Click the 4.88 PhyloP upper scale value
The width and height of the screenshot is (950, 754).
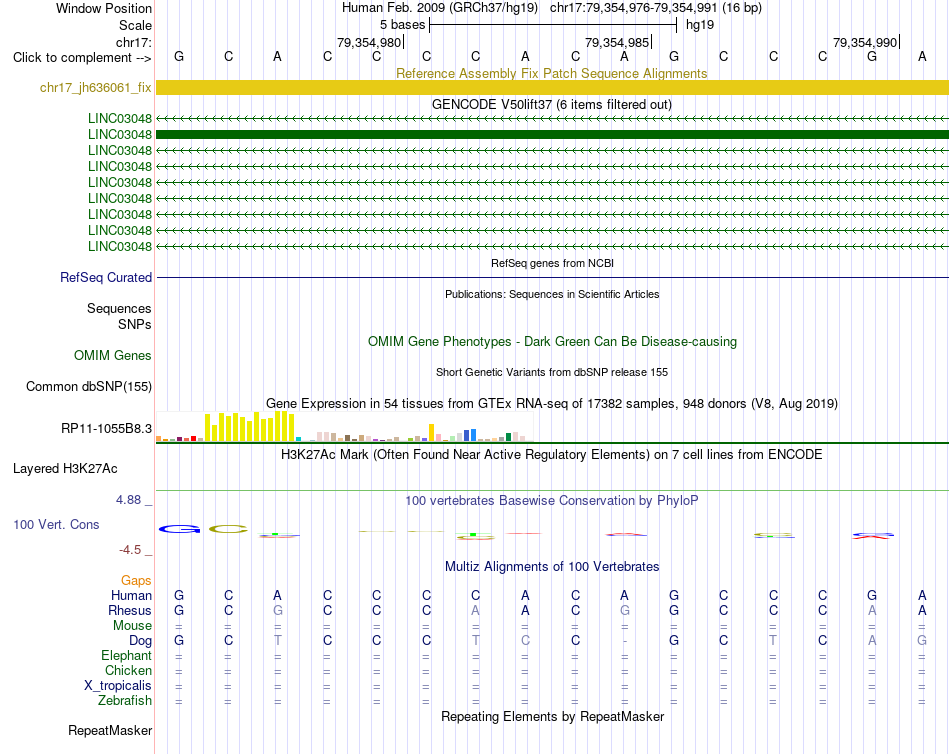128,500
